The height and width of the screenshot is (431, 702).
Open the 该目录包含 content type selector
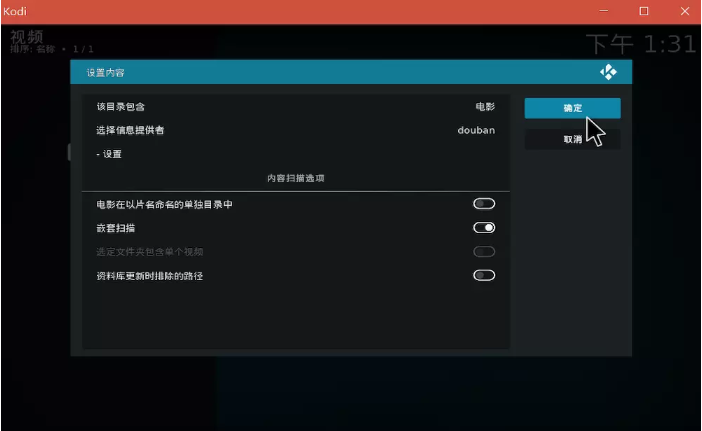coord(295,106)
